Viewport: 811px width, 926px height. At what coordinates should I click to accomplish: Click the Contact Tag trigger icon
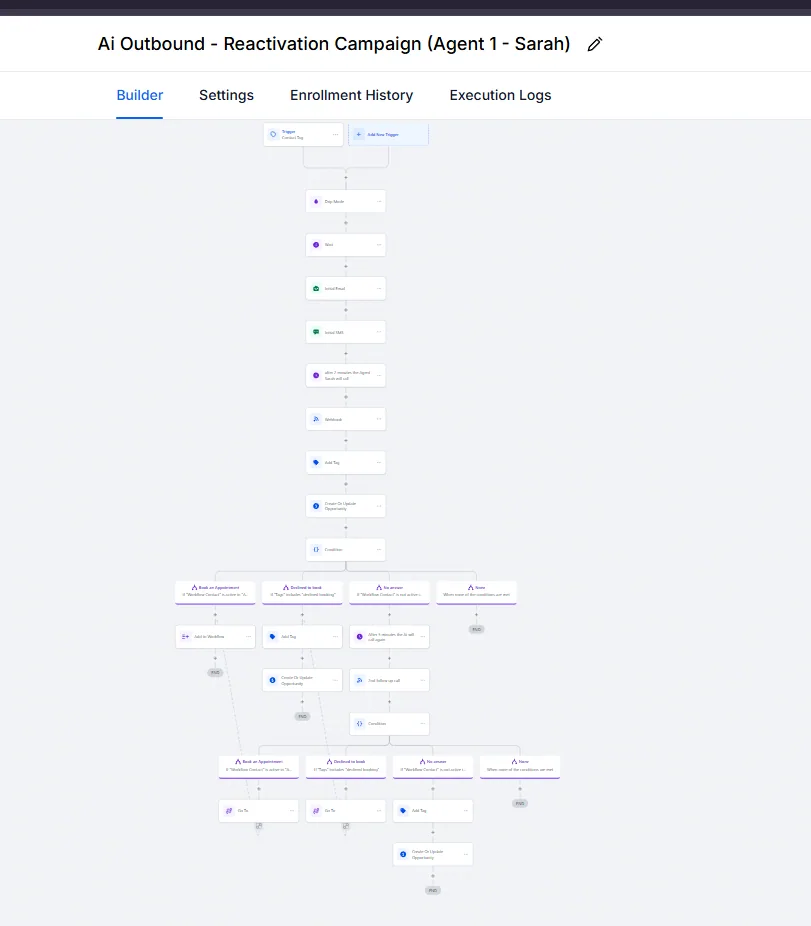point(273,135)
